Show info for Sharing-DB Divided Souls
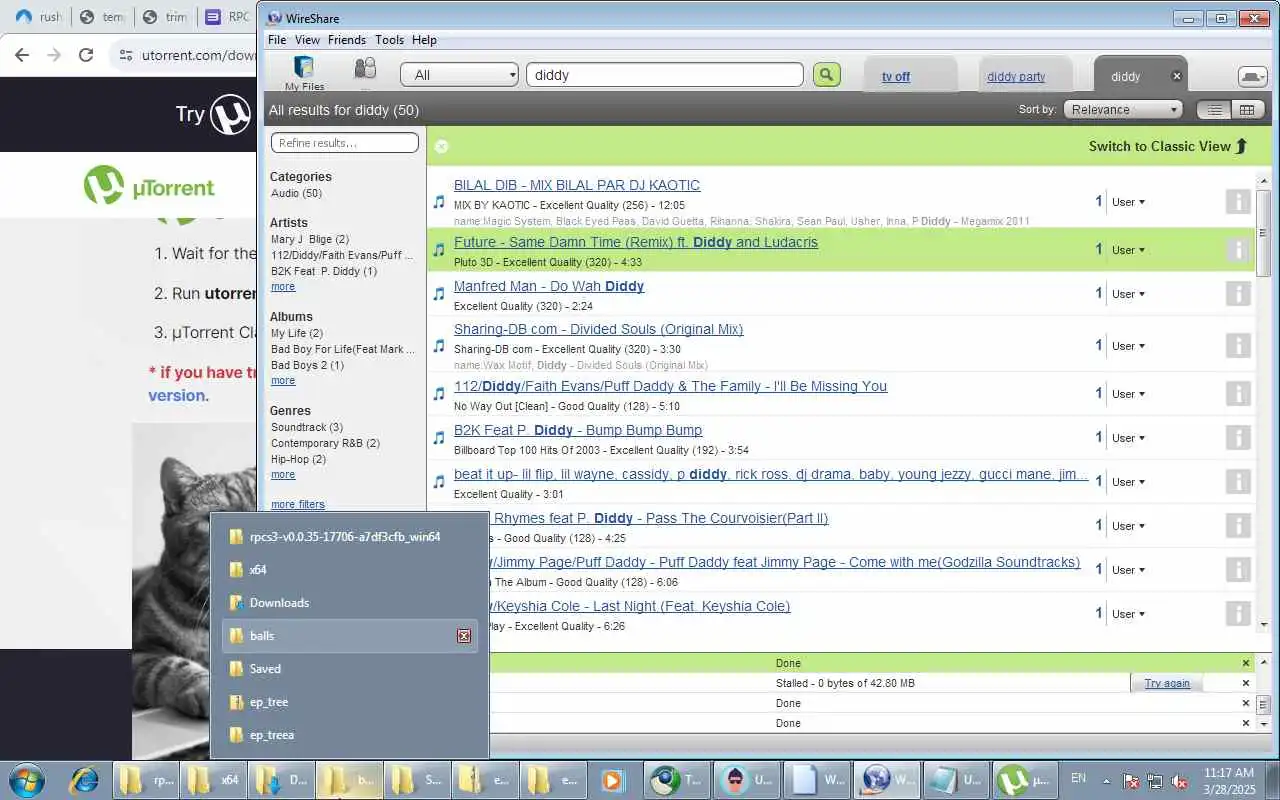The width and height of the screenshot is (1280, 800). [1238, 346]
